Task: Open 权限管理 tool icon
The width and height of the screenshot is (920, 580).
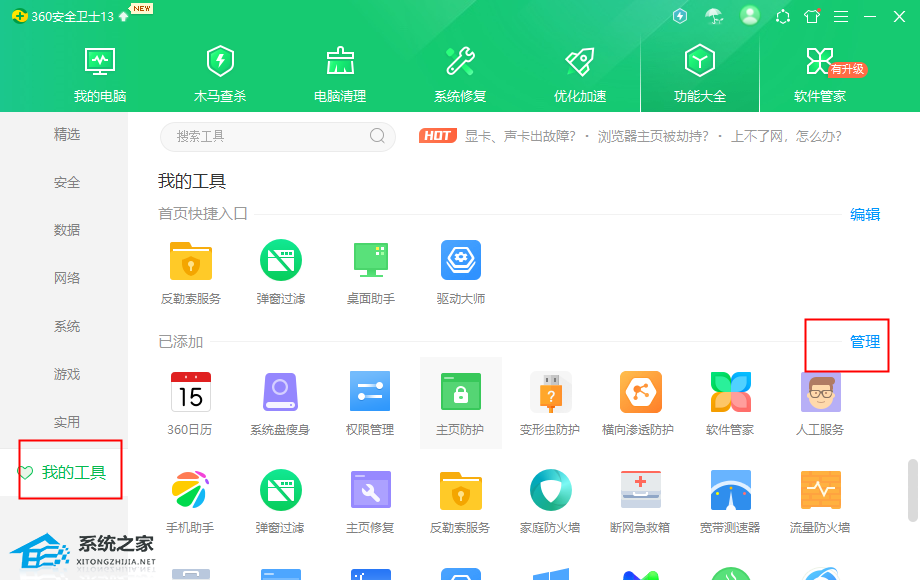Action: (x=370, y=392)
